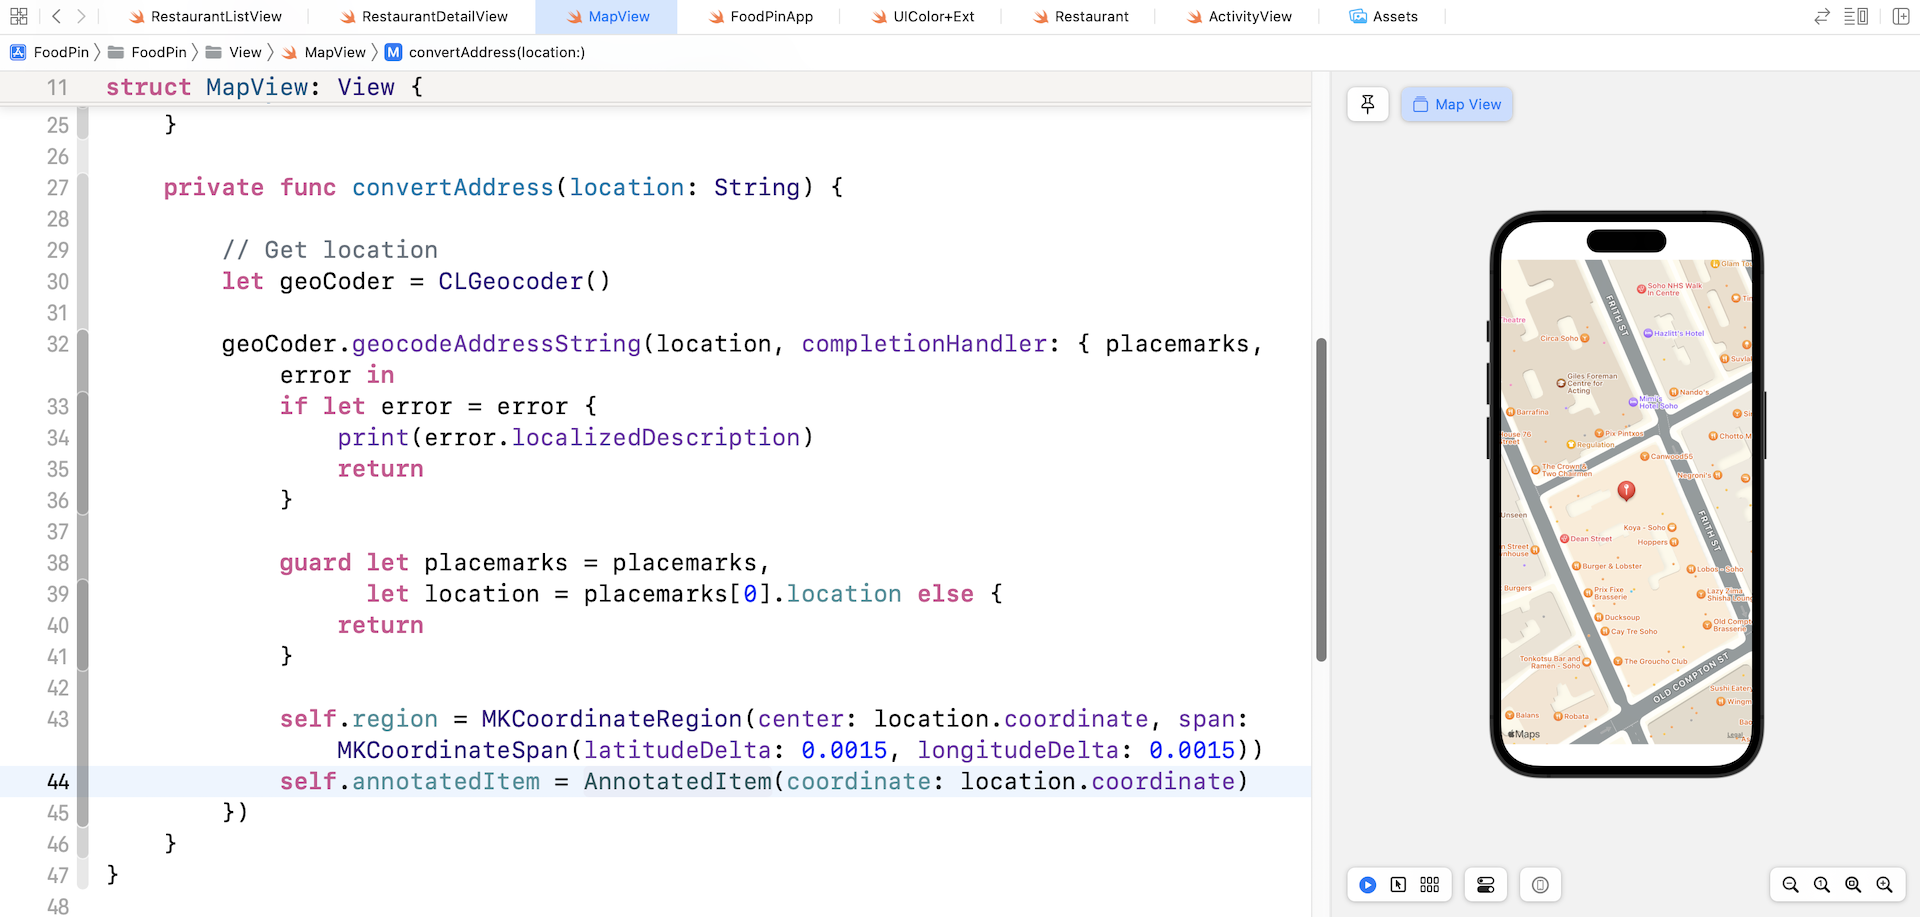Screen dimensions: 1920x917
Task: Open canvas device settings
Action: [x=1485, y=885]
